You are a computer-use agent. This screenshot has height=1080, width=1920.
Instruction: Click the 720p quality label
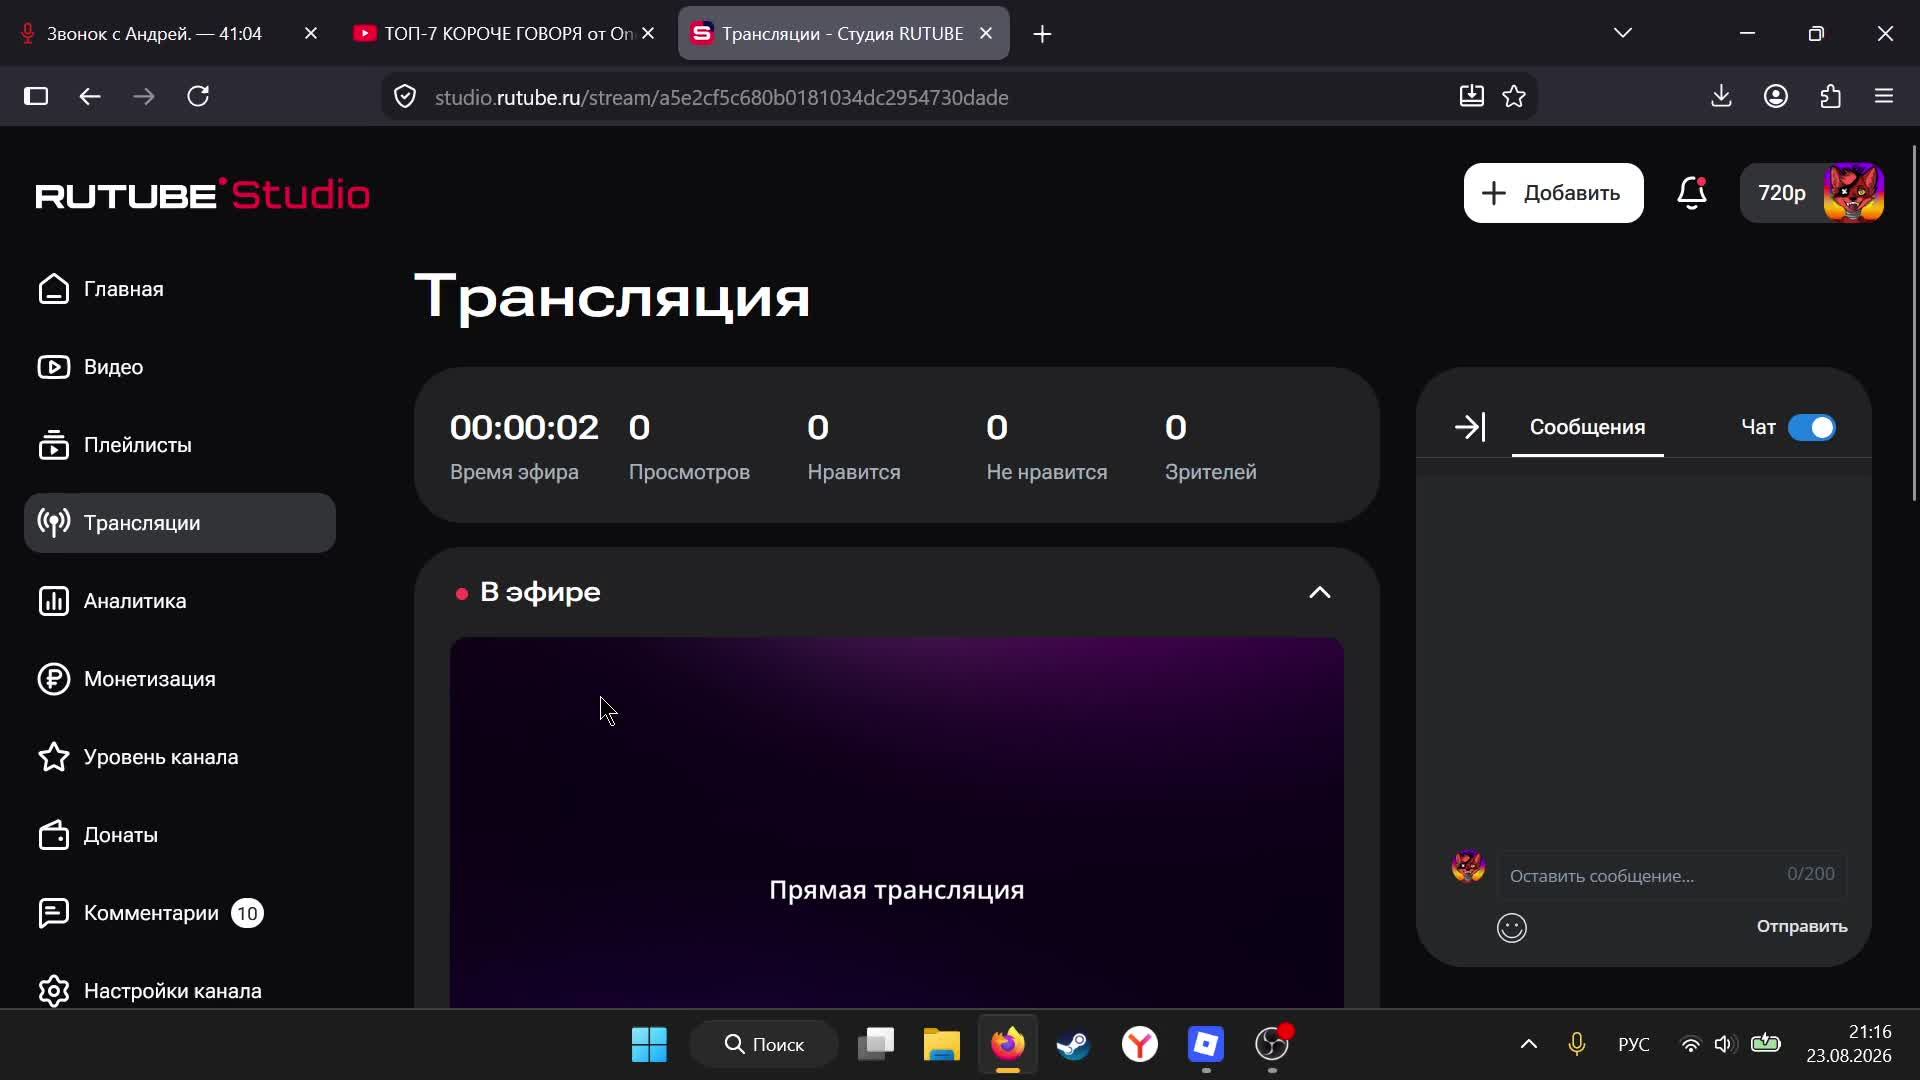pyautogui.click(x=1781, y=193)
